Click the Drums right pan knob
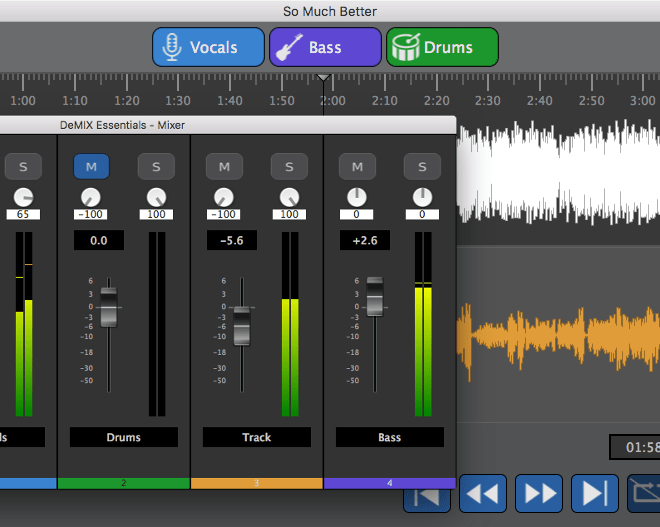Screen dimensions: 660x527 coord(156,197)
